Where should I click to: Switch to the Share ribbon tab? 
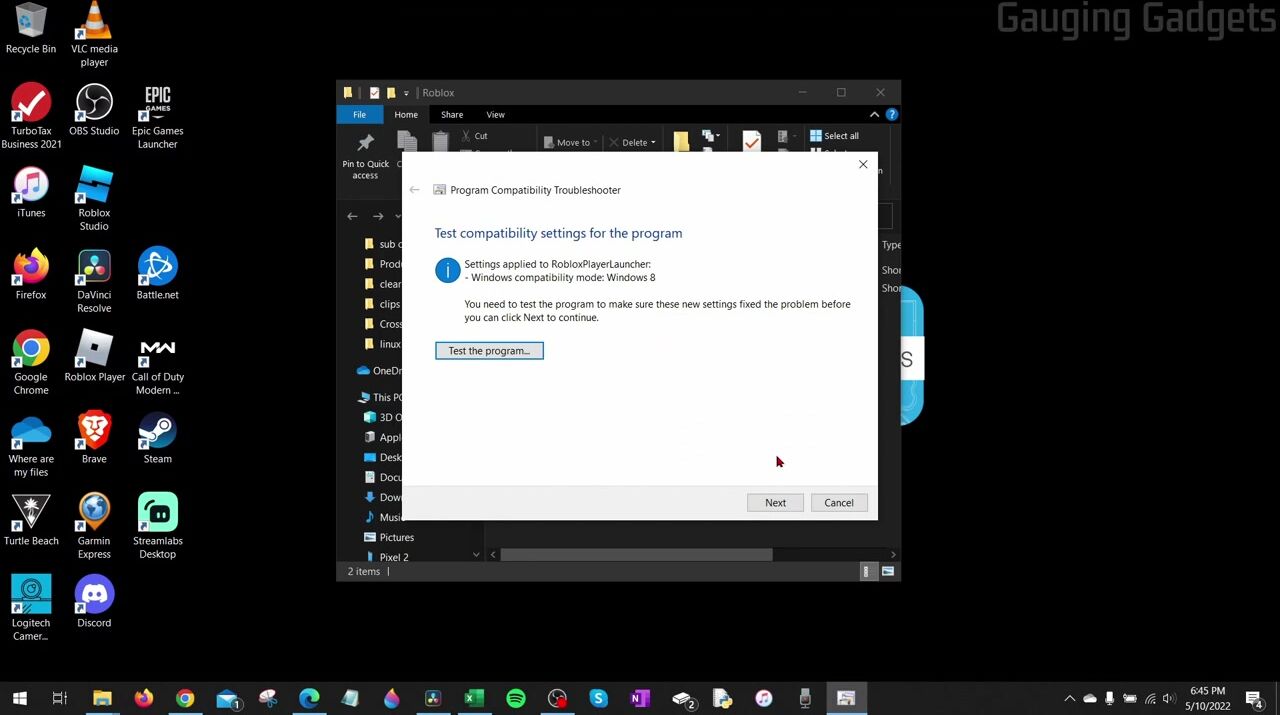click(x=452, y=115)
